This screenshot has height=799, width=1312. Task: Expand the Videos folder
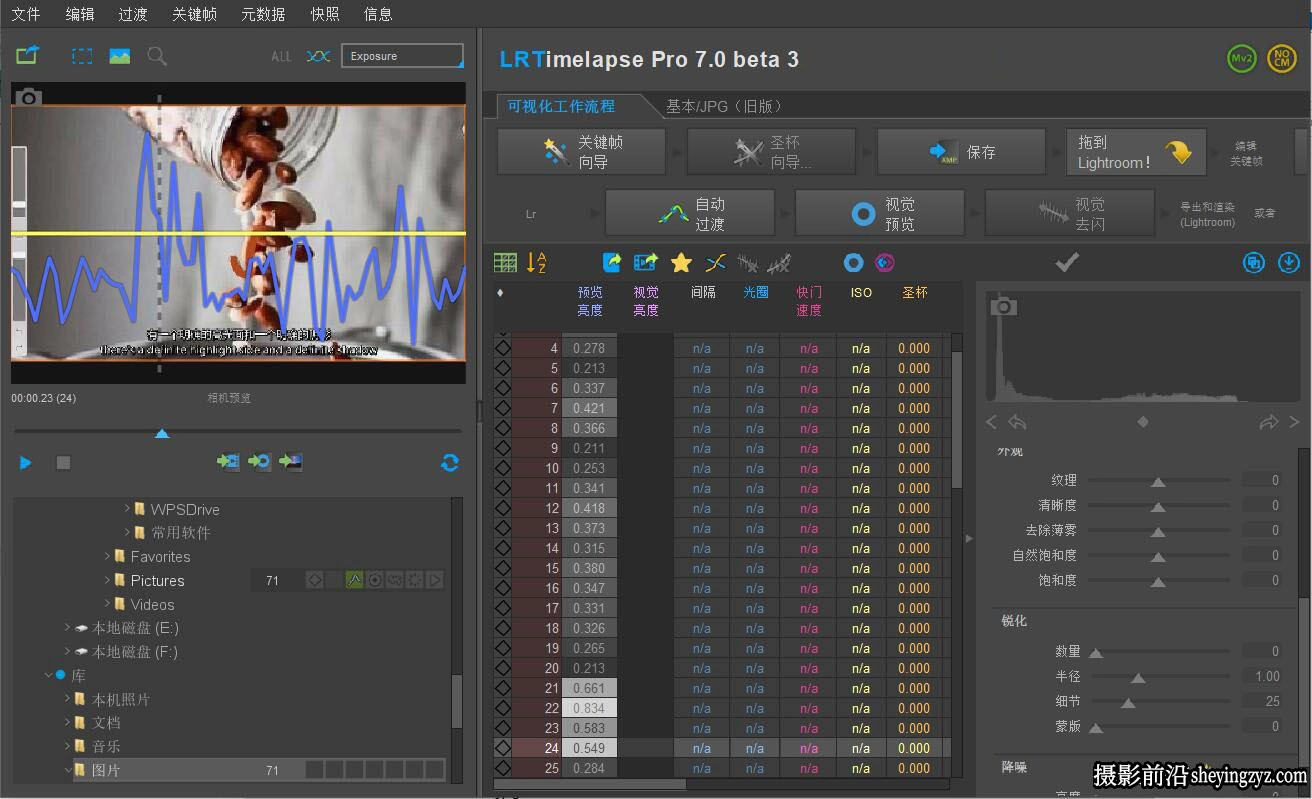pos(107,604)
